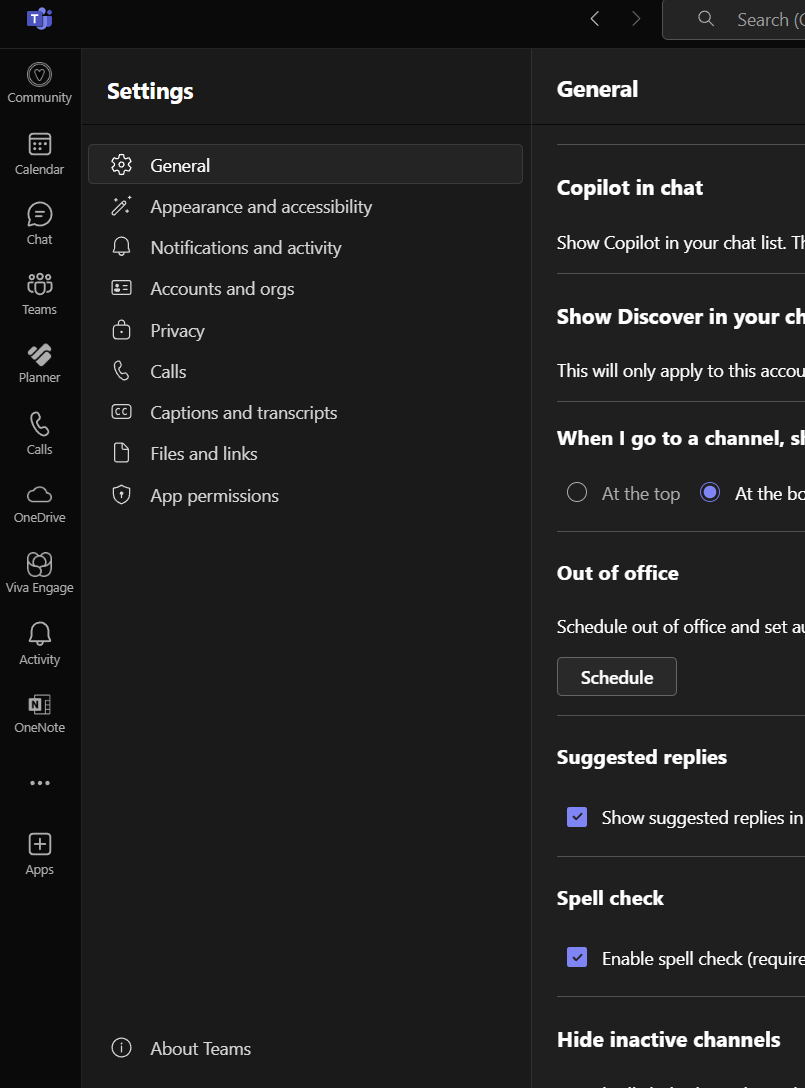Open OneDrive from the sidebar
The width and height of the screenshot is (805, 1088).
pos(39,503)
